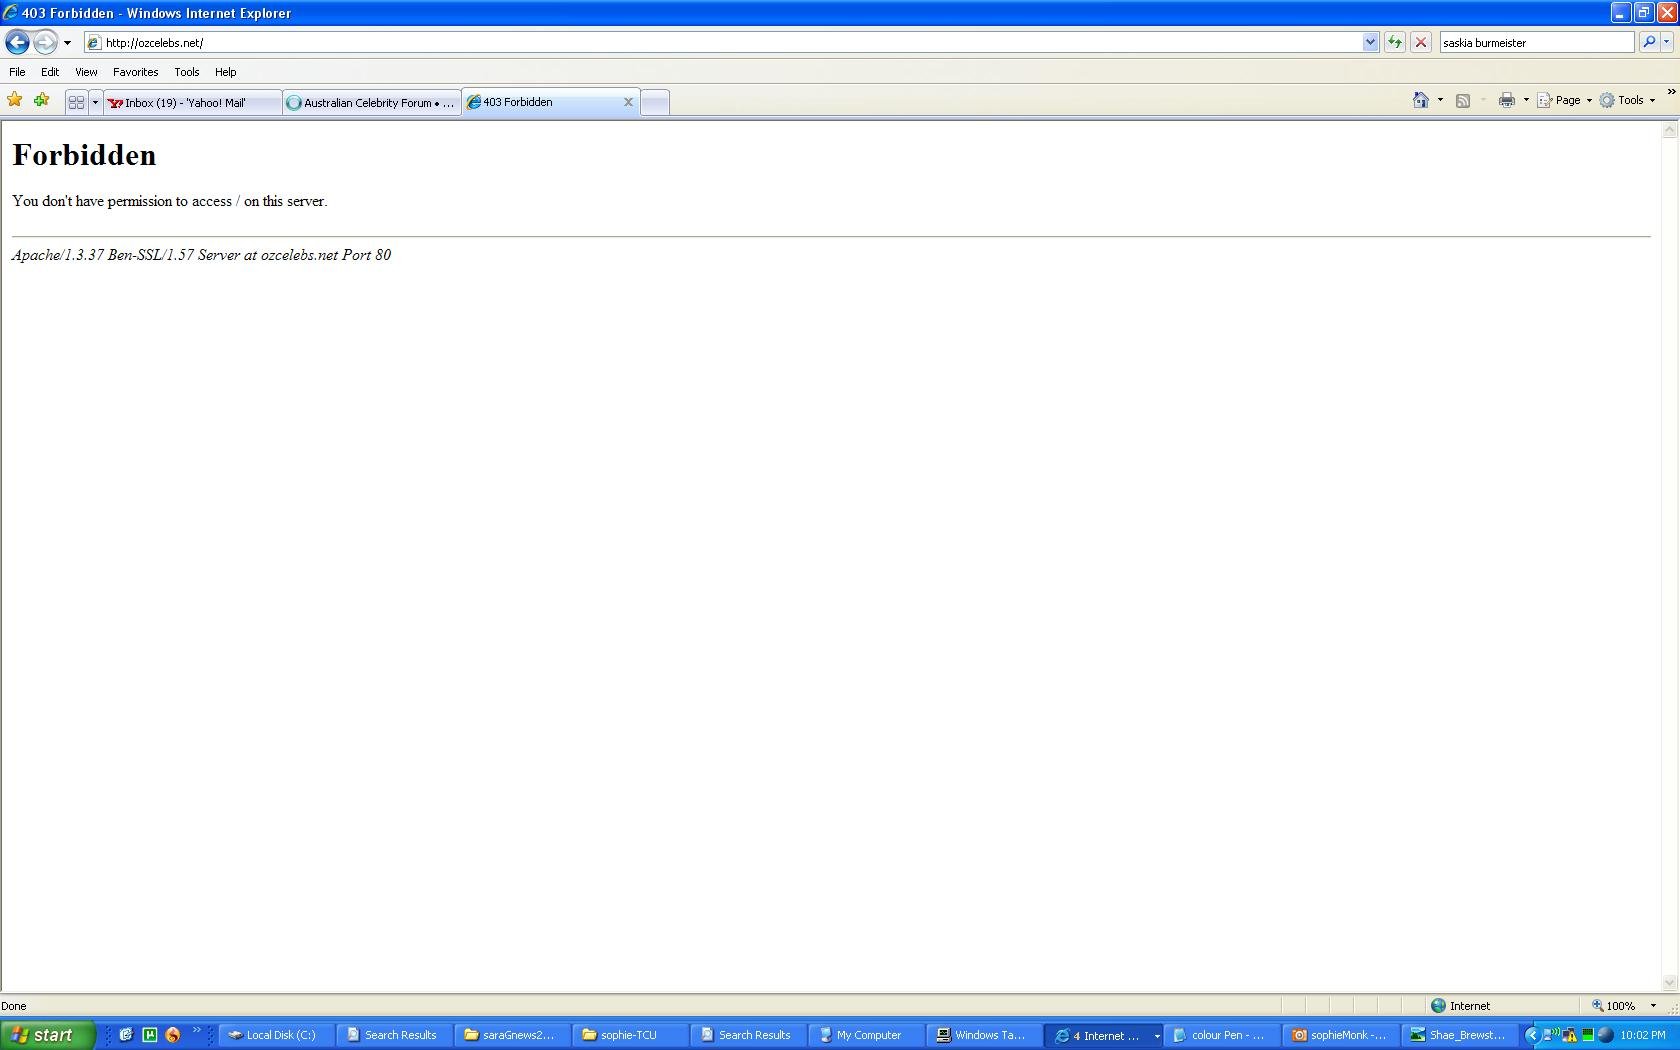Expand the address bar dropdown
The width and height of the screenshot is (1680, 1050).
[x=1370, y=42]
